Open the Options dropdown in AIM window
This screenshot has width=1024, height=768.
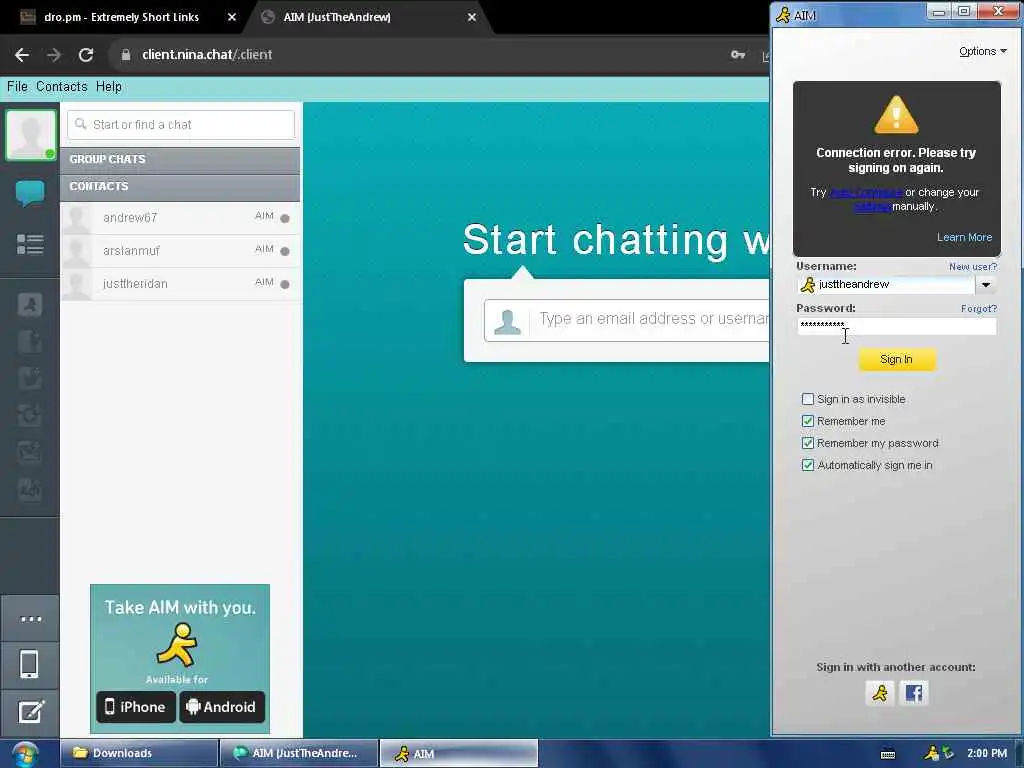(x=983, y=51)
